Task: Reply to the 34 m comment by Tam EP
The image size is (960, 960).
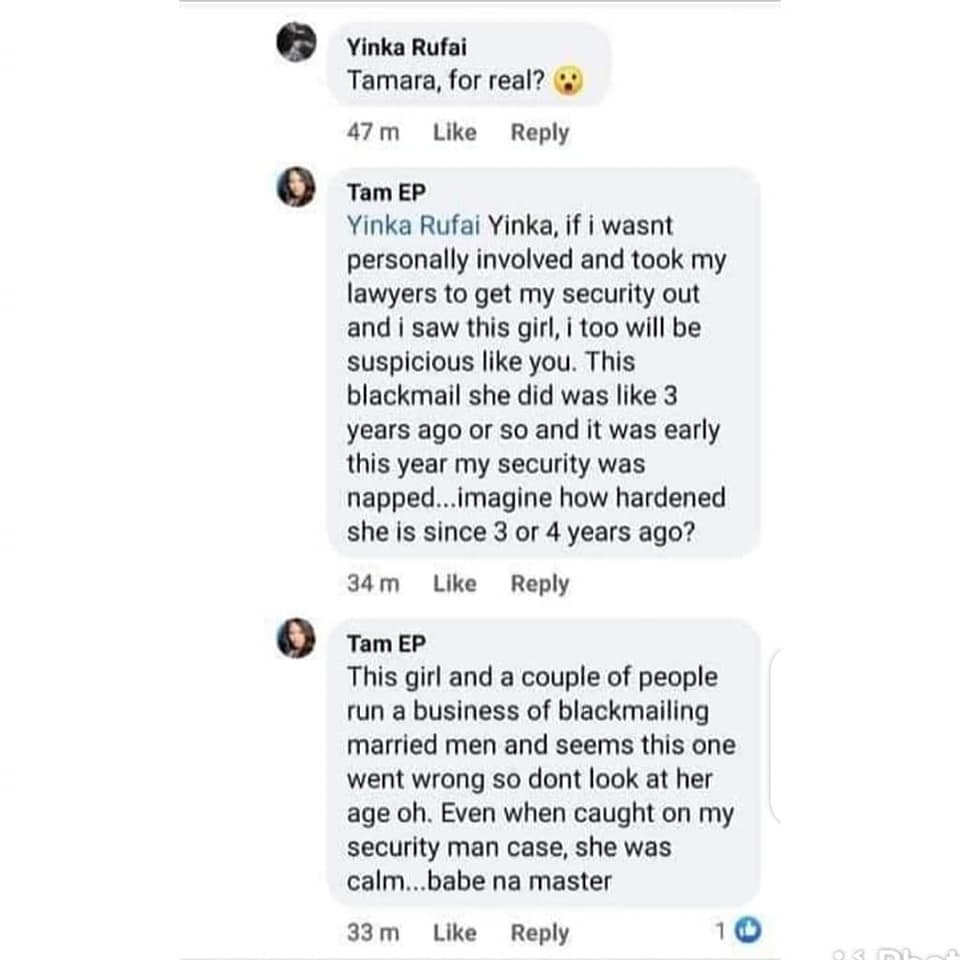Action: 539,584
